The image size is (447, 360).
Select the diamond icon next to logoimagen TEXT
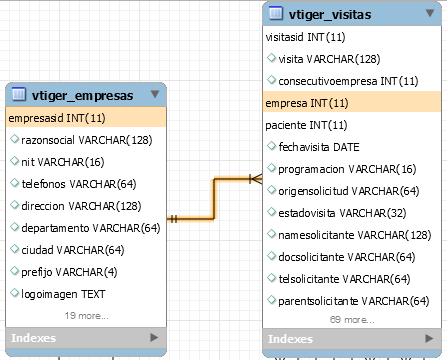(14, 293)
